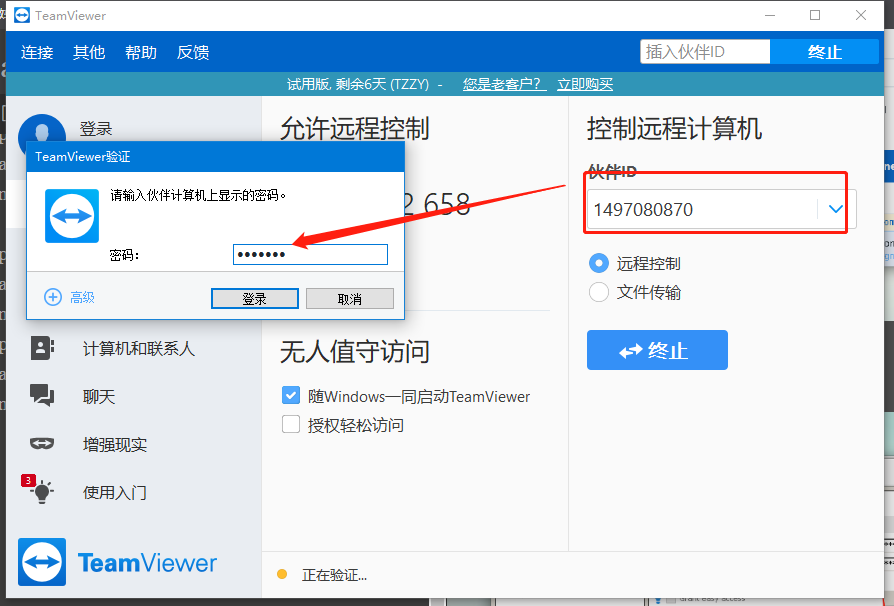Click the 控制远程计算机 heading
The image size is (894, 606).
tap(674, 128)
